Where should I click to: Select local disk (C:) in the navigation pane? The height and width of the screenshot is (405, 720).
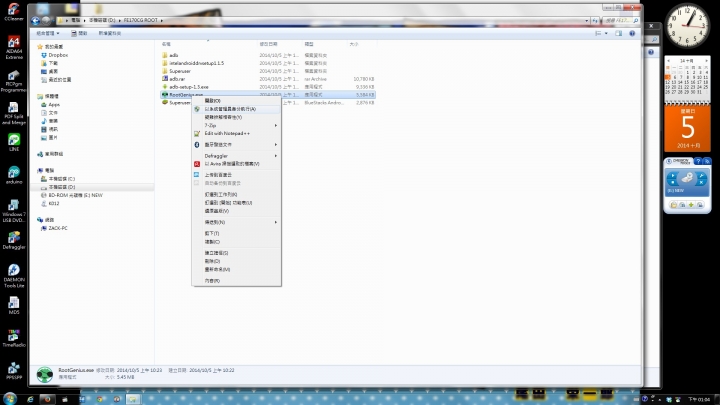click(62, 179)
